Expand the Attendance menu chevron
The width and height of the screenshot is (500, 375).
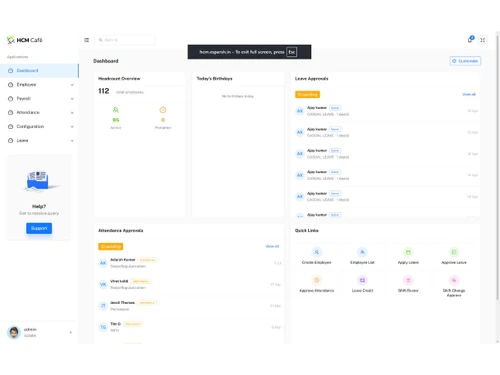point(72,113)
